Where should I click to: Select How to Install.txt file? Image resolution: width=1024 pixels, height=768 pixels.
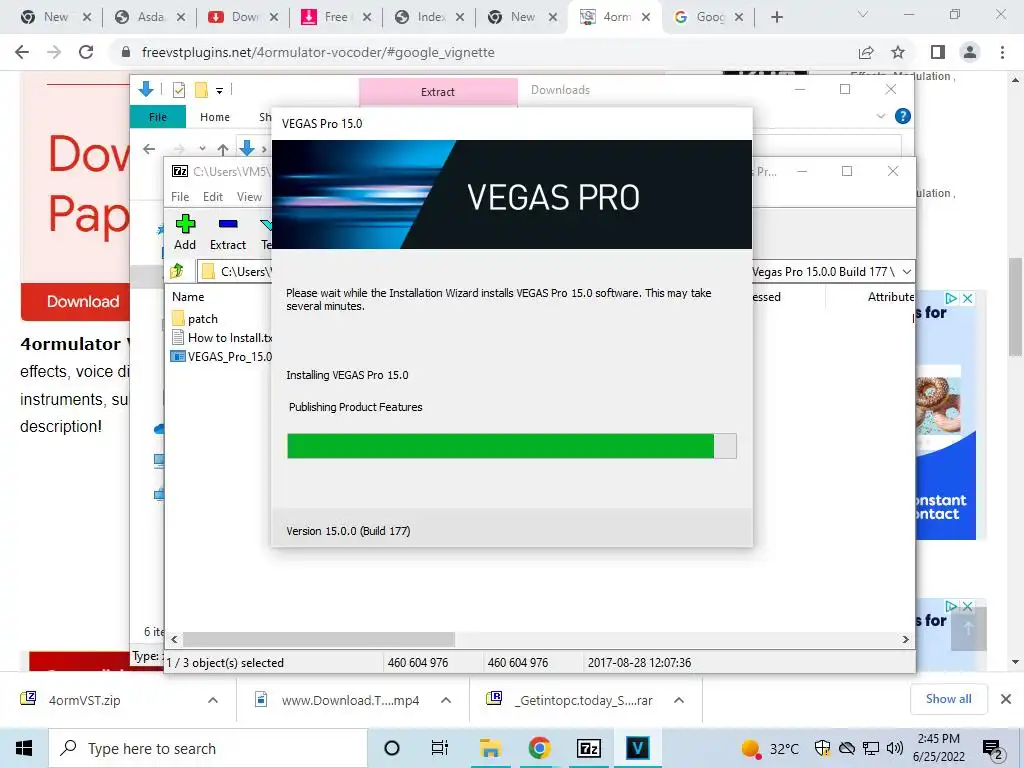(222, 338)
